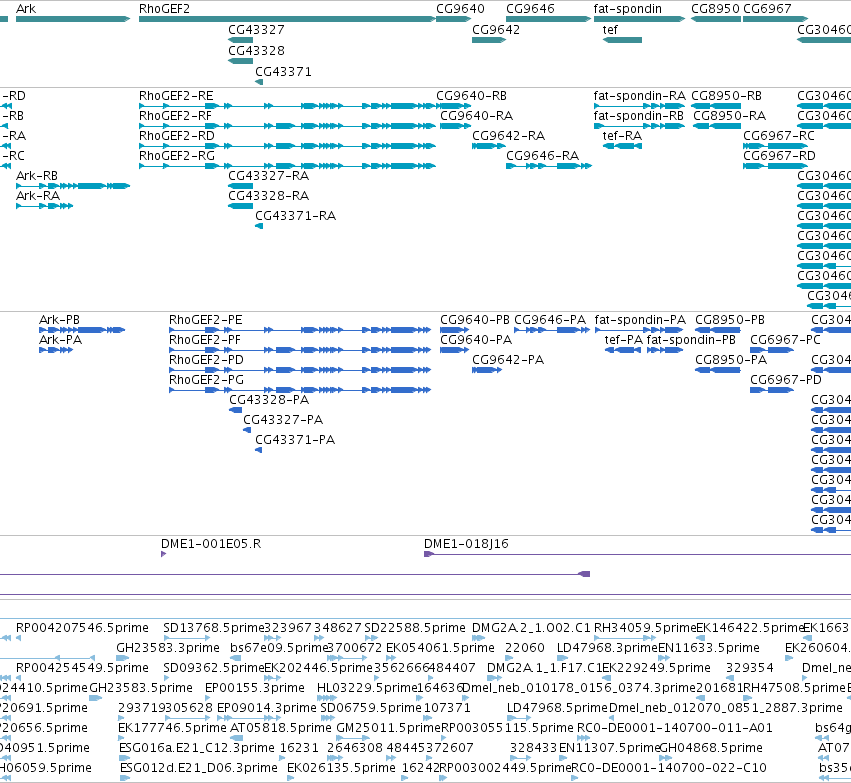Select EST EK026135.5prime
The height and width of the screenshot is (783, 851).
[290, 778]
